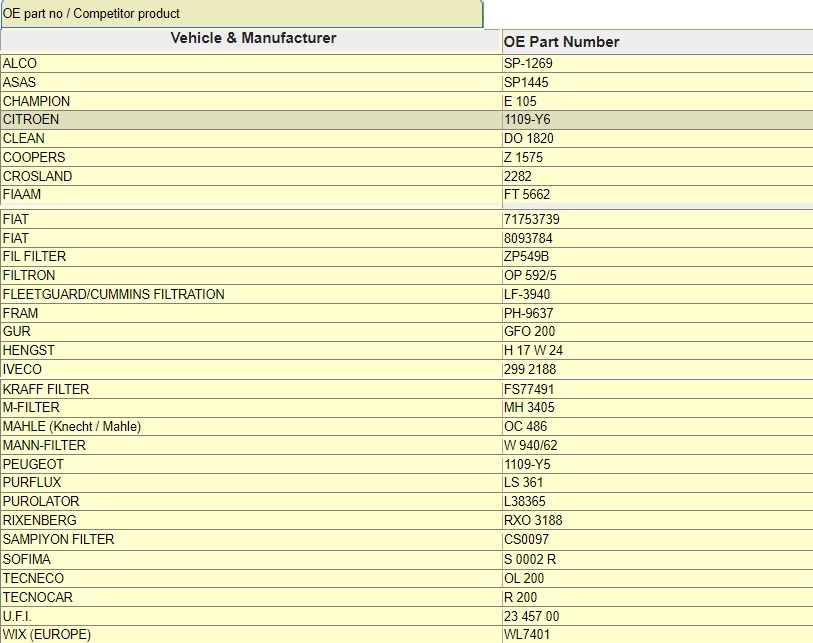Select the PEUGEOT row
Image resolution: width=813 pixels, height=643 pixels.
(406, 464)
